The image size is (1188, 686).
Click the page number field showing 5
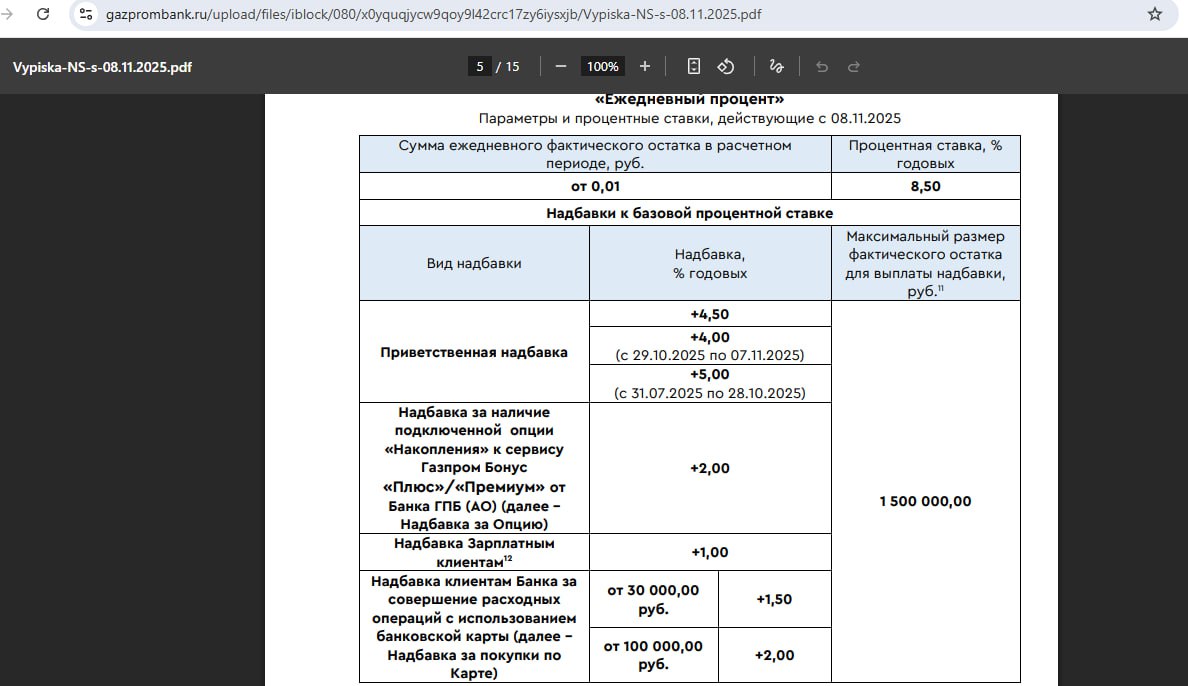click(480, 67)
